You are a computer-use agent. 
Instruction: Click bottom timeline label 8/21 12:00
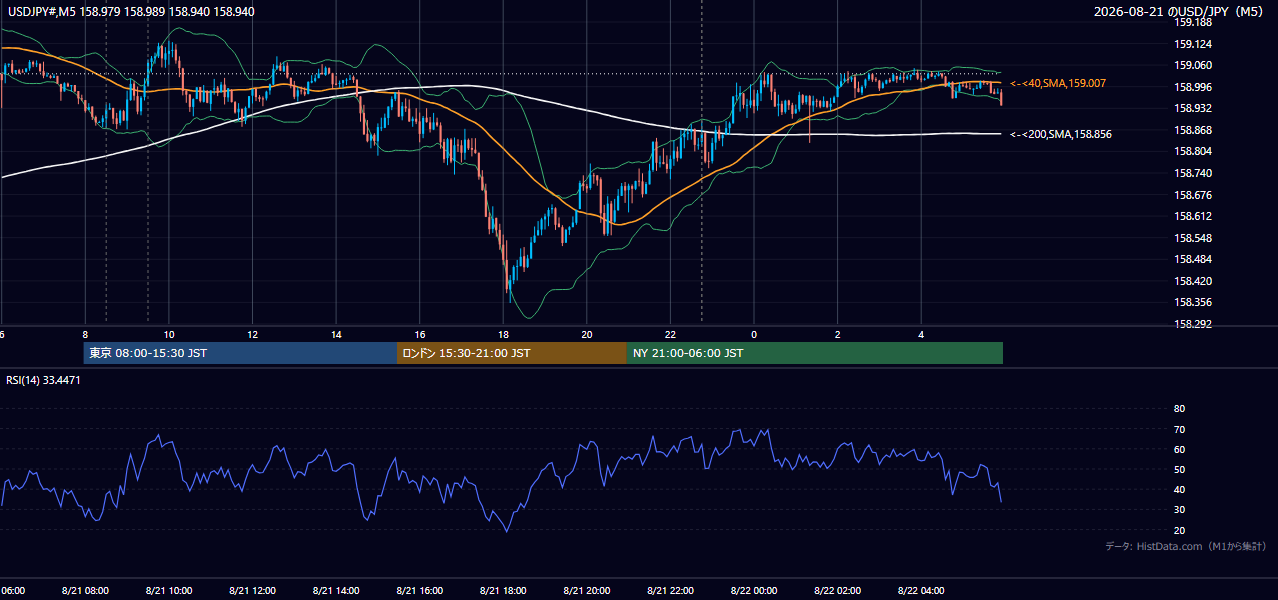253,591
